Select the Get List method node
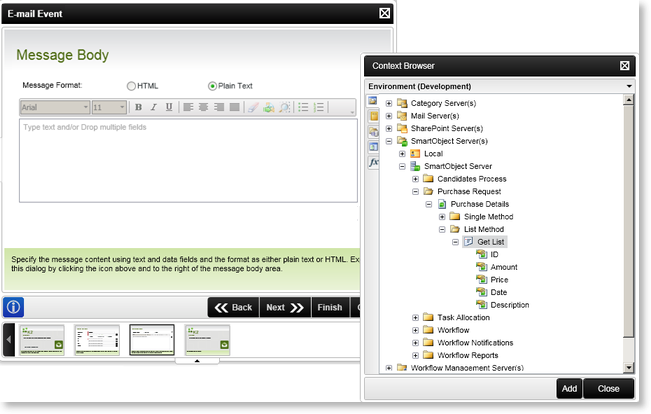This screenshot has width=651, height=414. (x=490, y=242)
